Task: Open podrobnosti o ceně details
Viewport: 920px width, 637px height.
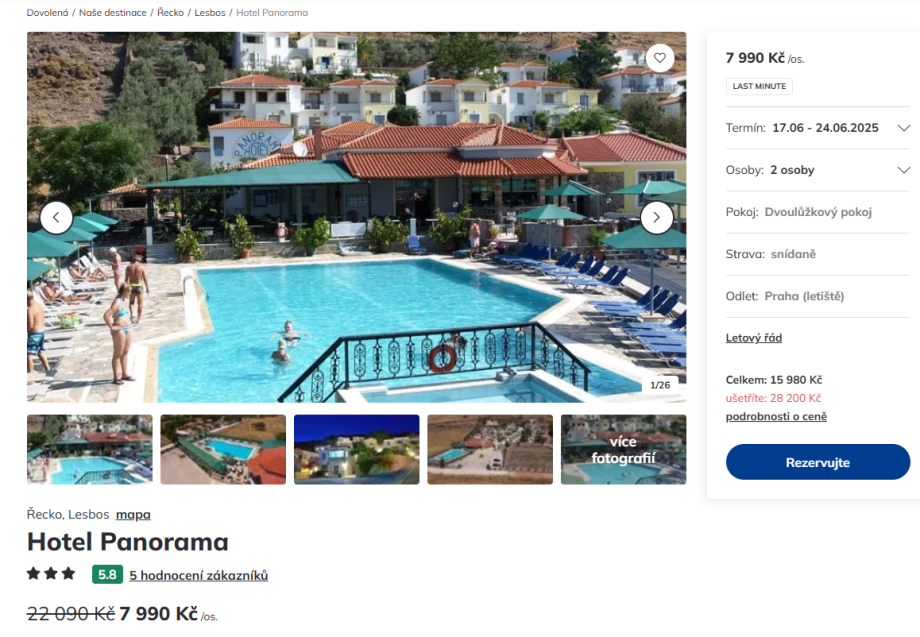Action: (x=776, y=416)
